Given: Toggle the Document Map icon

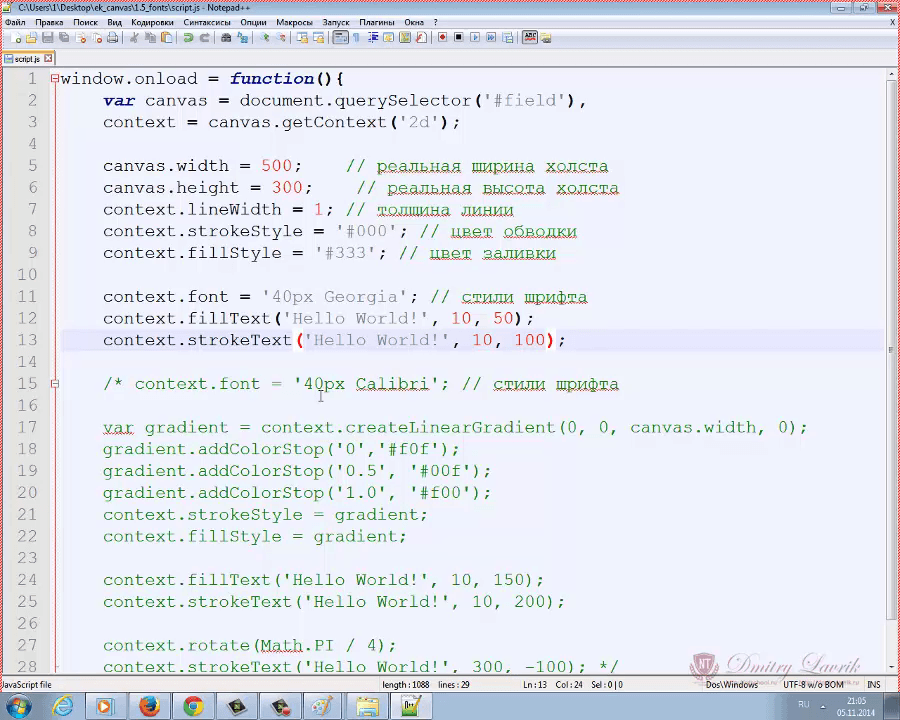Looking at the screenshot, I should tap(405, 38).
